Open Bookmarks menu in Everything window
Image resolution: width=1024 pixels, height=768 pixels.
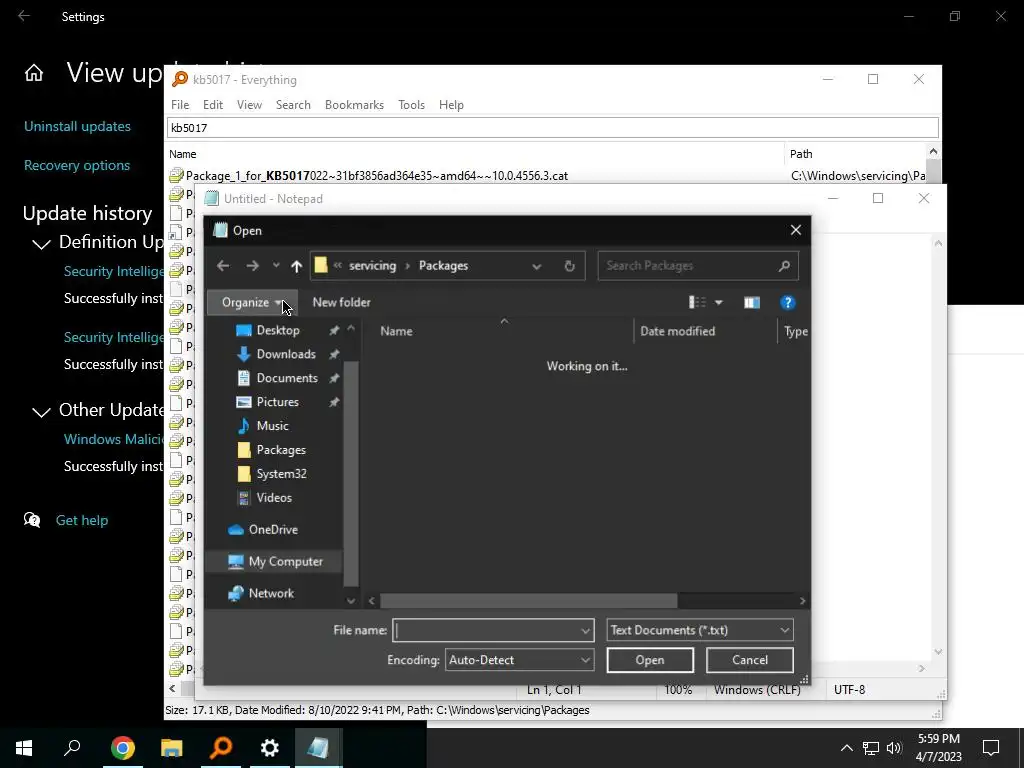(x=354, y=105)
